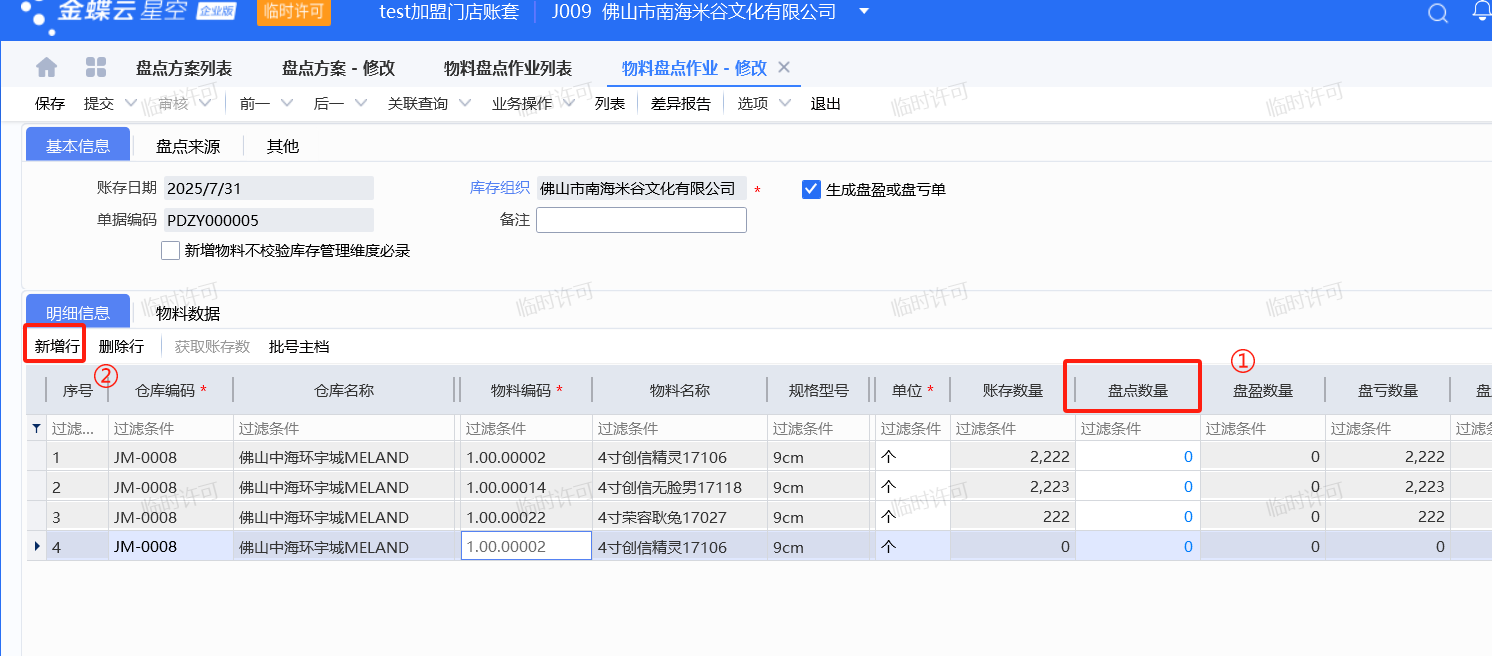Select row 4 via row indicator arrow
Screen dimensions: 1492x656
tap(37, 546)
